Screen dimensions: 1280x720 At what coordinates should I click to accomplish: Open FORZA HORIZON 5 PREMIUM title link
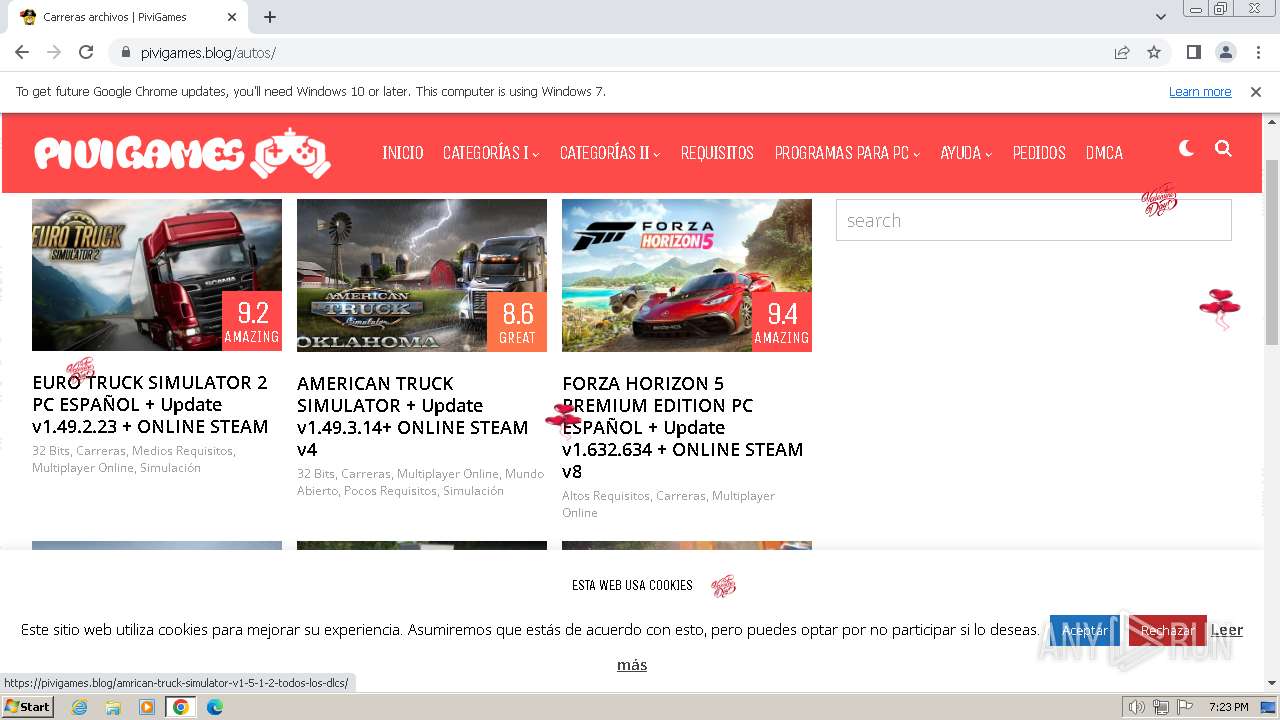(x=683, y=427)
